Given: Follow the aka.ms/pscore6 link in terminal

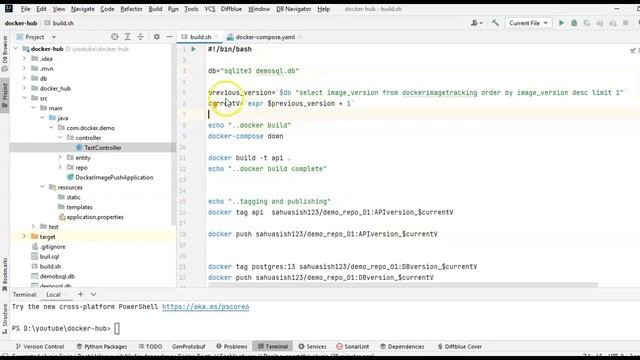Looking at the screenshot, I should tap(206, 307).
